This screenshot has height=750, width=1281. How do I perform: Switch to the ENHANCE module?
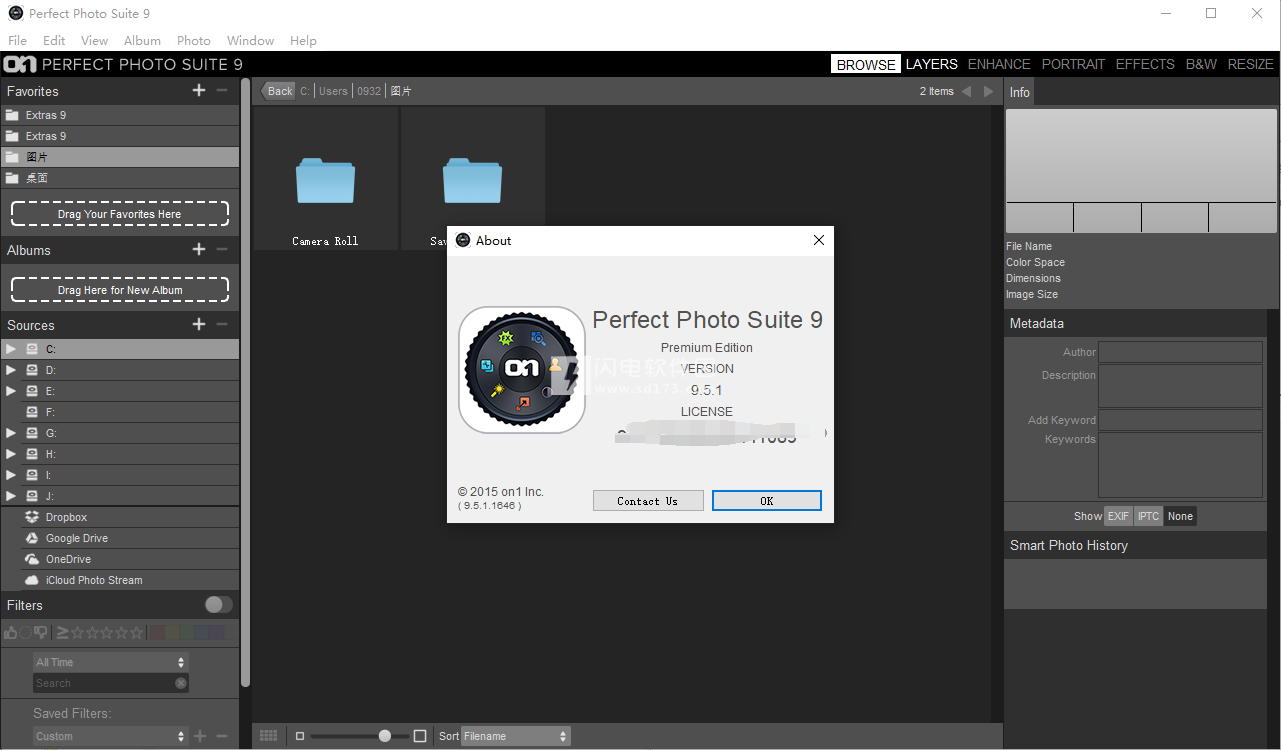[999, 64]
